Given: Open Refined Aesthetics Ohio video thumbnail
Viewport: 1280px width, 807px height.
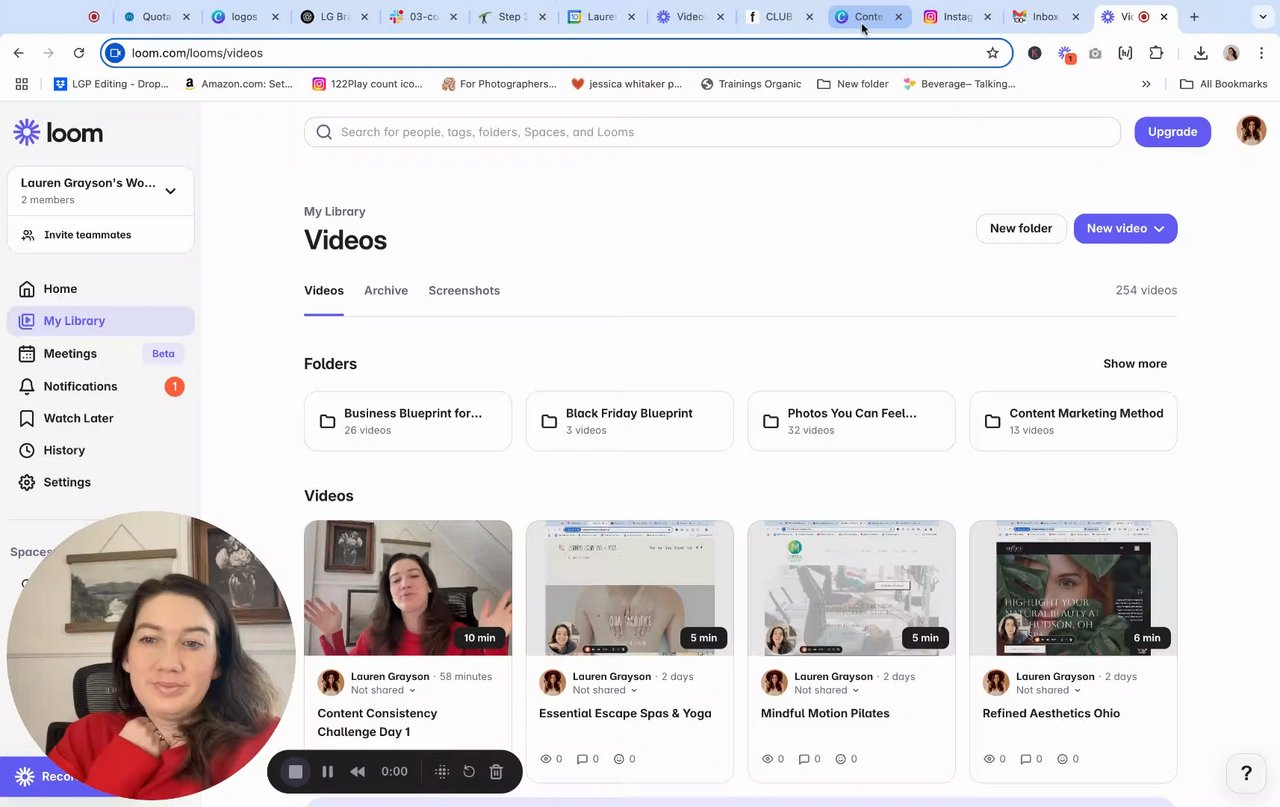Looking at the screenshot, I should [x=1073, y=588].
